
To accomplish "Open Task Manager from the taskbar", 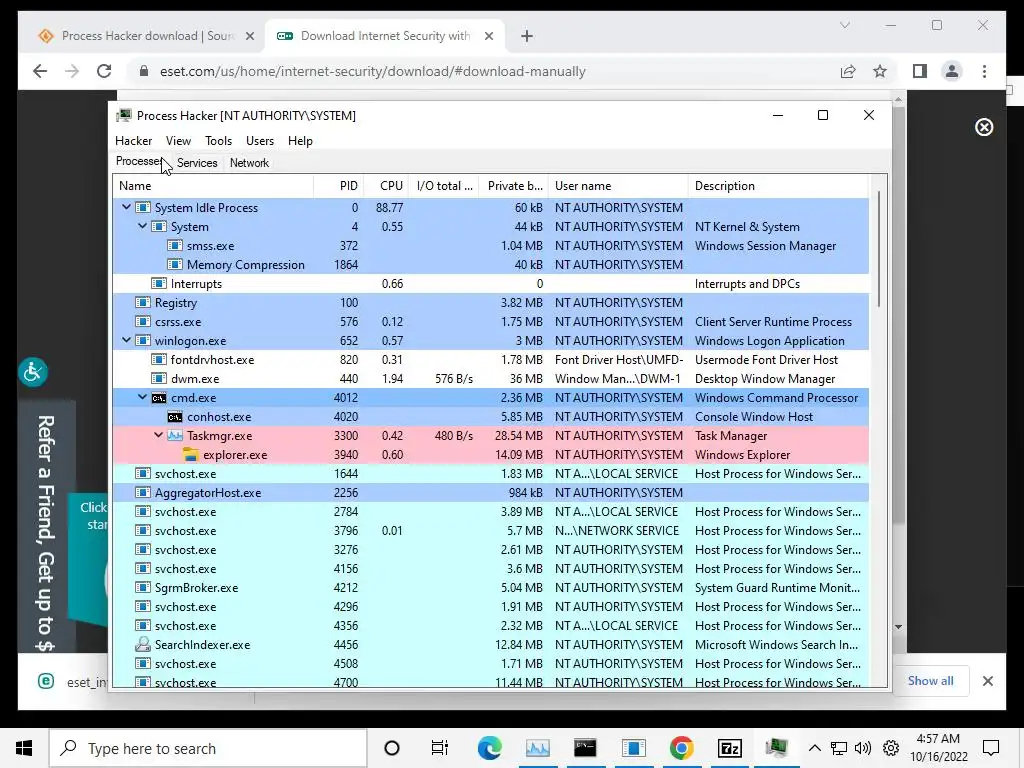I will click(537, 748).
